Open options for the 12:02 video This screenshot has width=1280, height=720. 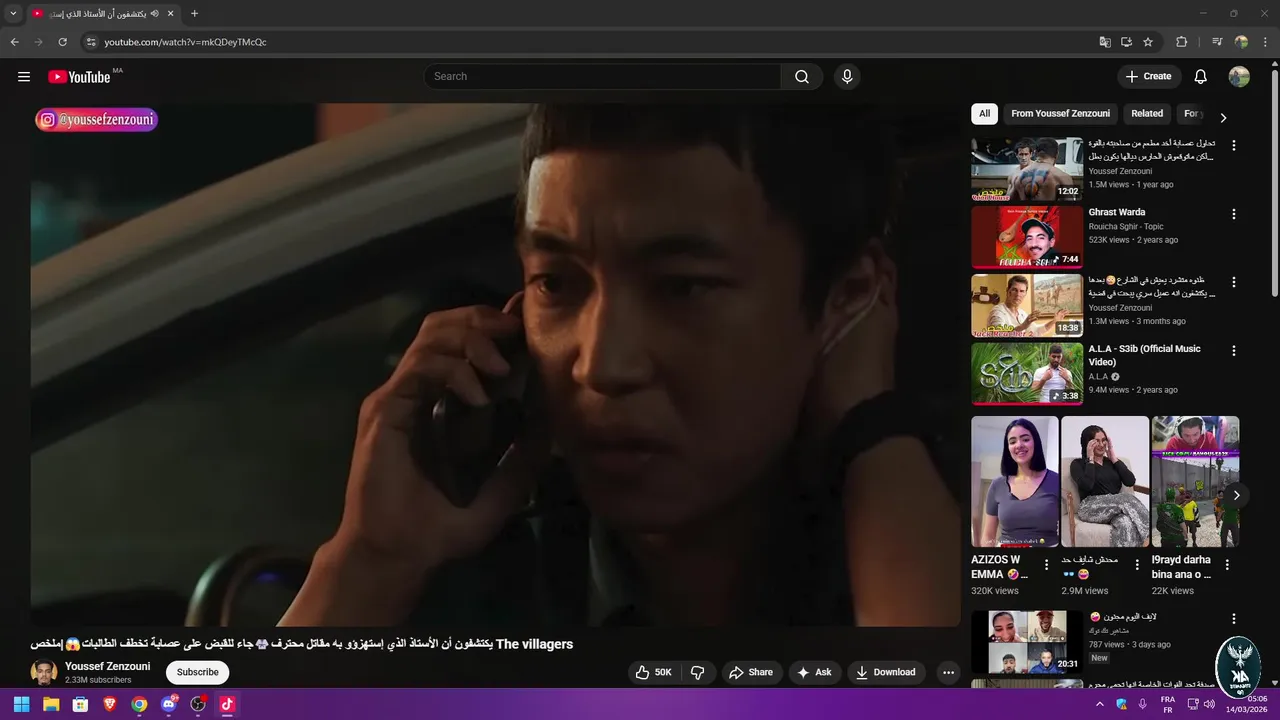click(x=1233, y=145)
